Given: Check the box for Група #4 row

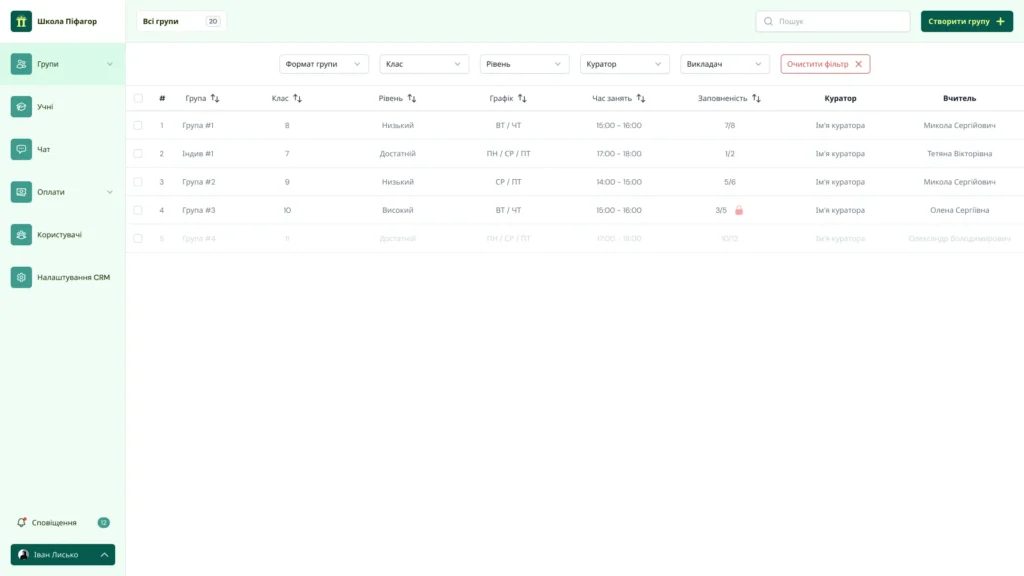Looking at the screenshot, I should click(x=138, y=238).
